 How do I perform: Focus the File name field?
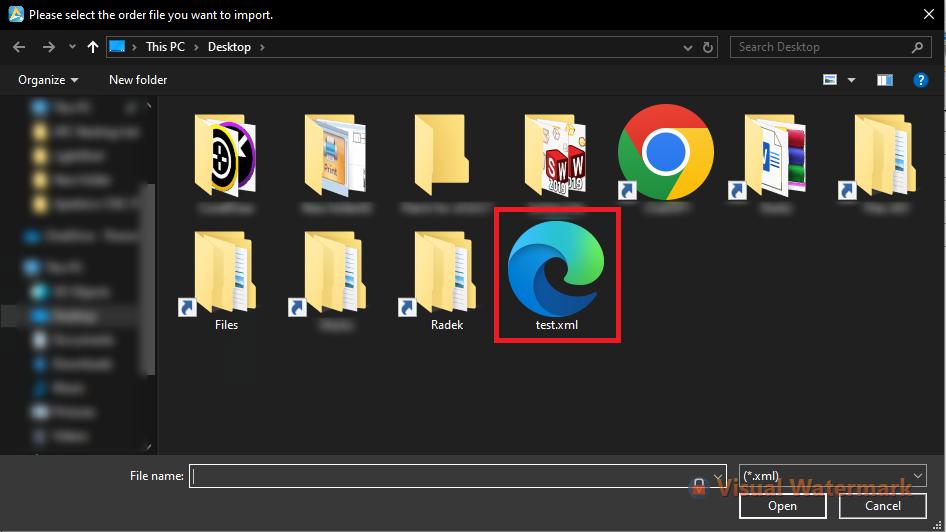[457, 476]
